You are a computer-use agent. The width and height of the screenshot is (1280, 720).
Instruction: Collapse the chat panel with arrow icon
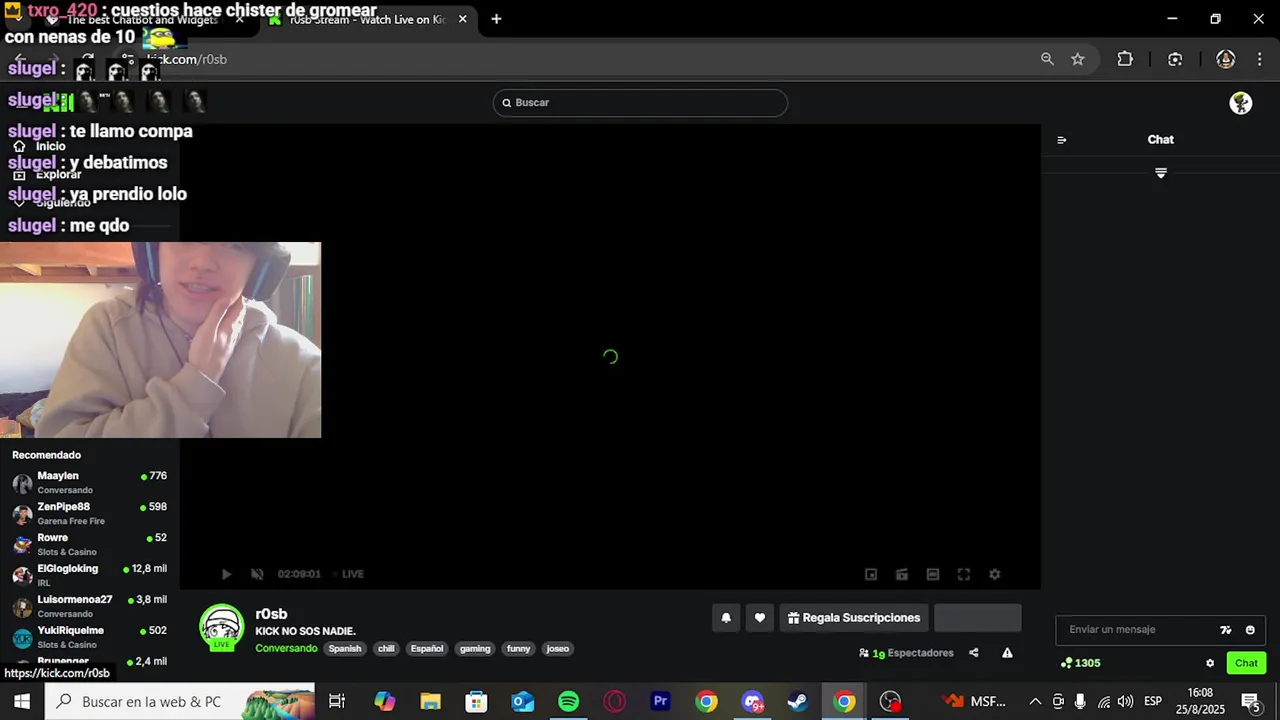[1062, 140]
